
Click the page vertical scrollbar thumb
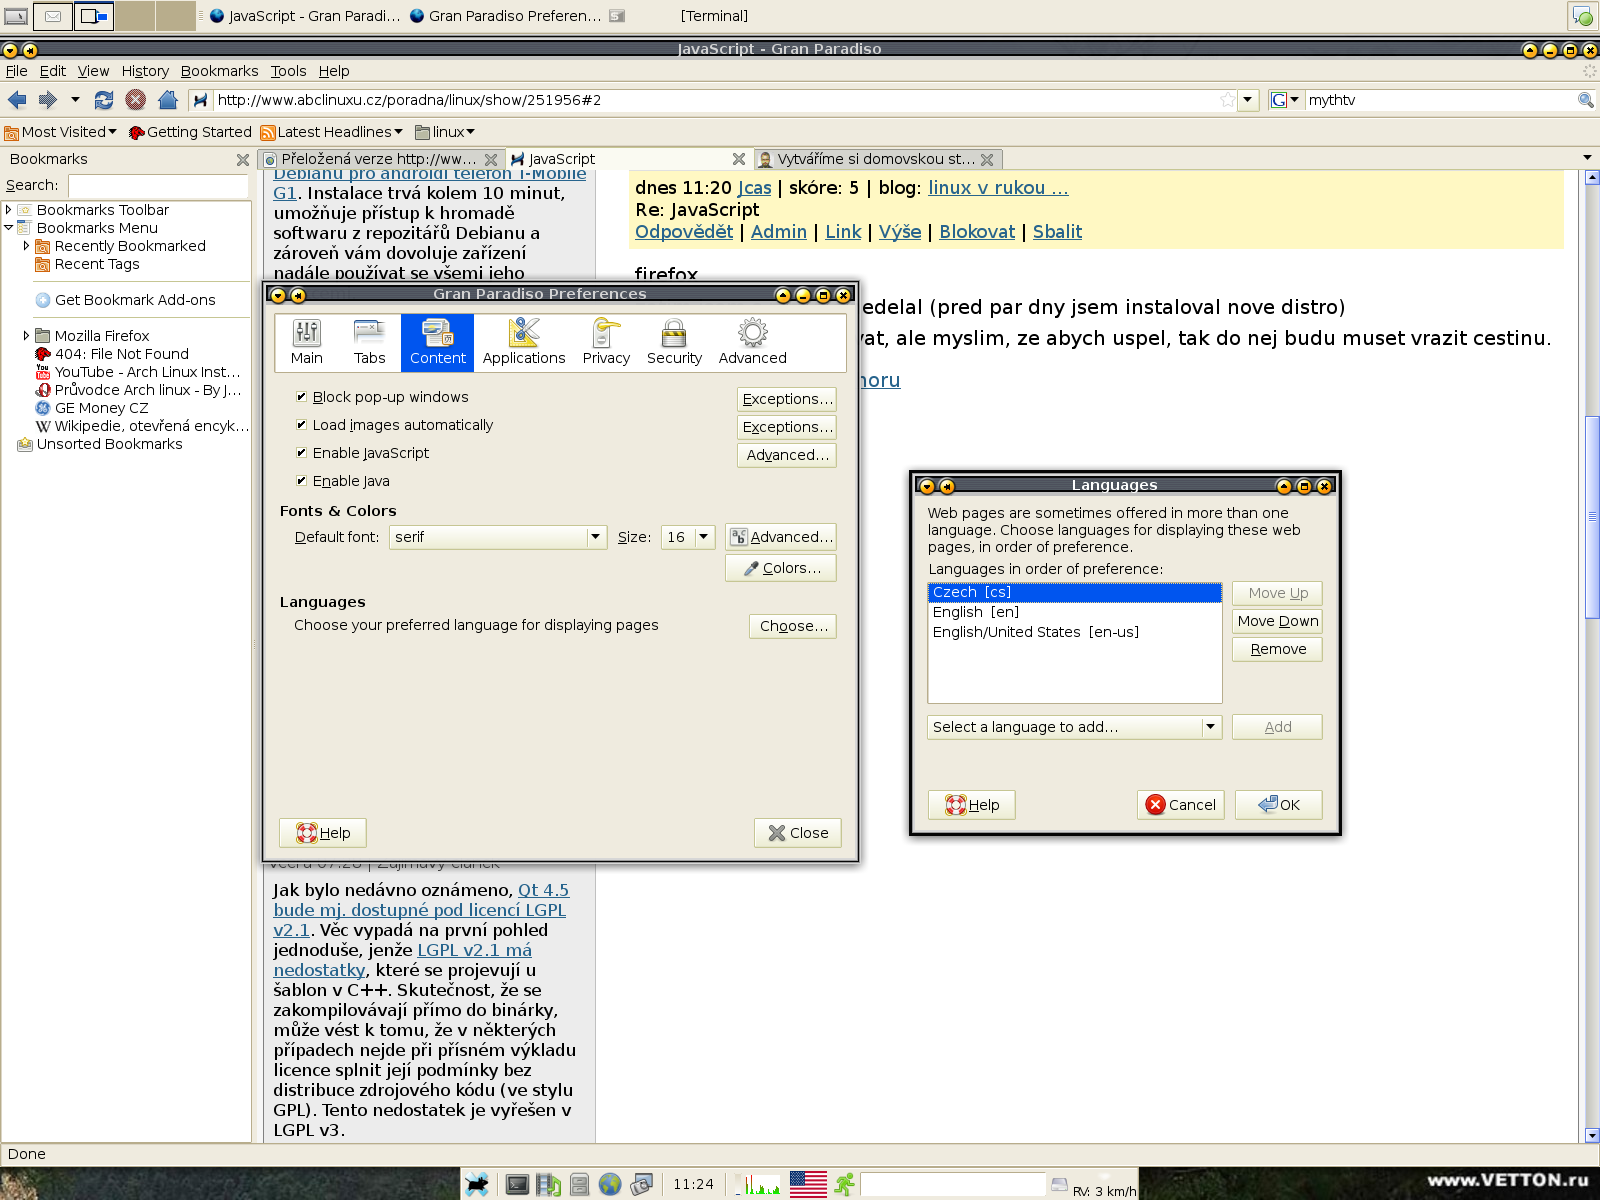pos(1592,517)
